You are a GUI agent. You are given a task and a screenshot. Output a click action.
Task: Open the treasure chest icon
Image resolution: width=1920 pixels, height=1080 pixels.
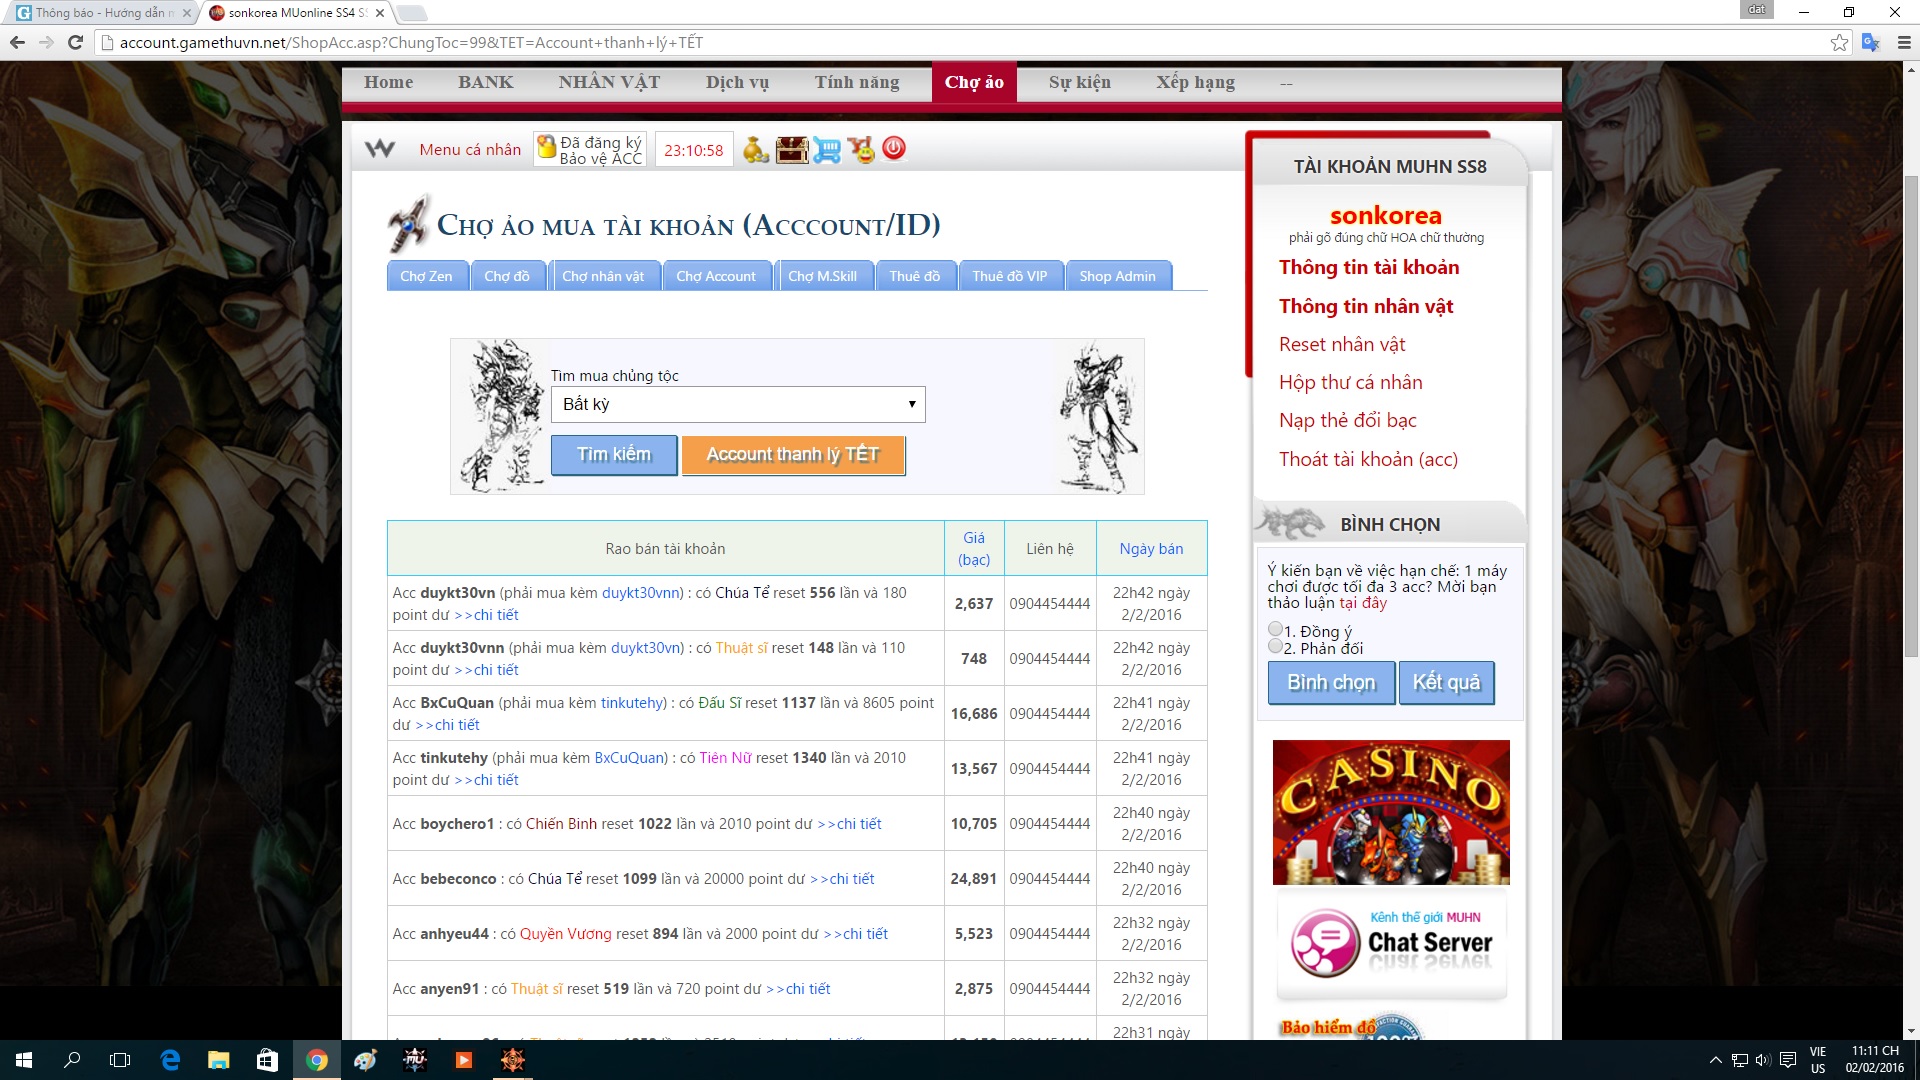click(792, 150)
